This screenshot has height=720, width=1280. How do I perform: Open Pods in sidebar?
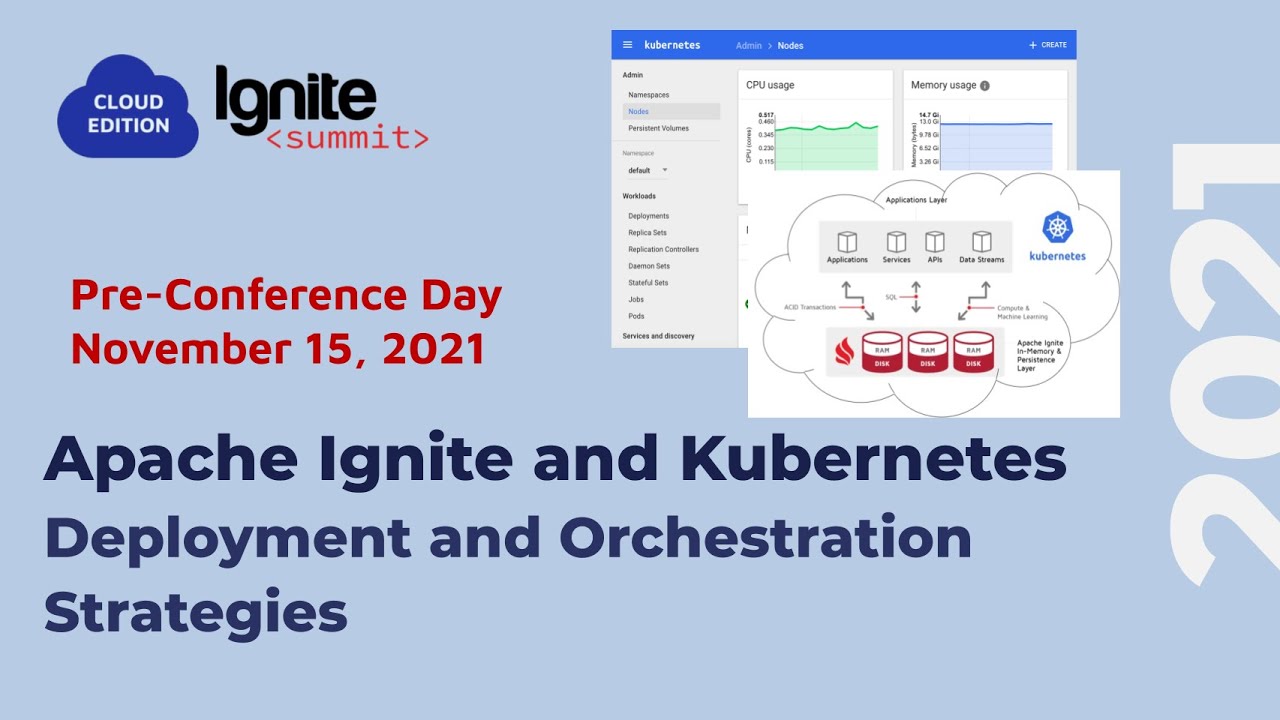pyautogui.click(x=636, y=316)
